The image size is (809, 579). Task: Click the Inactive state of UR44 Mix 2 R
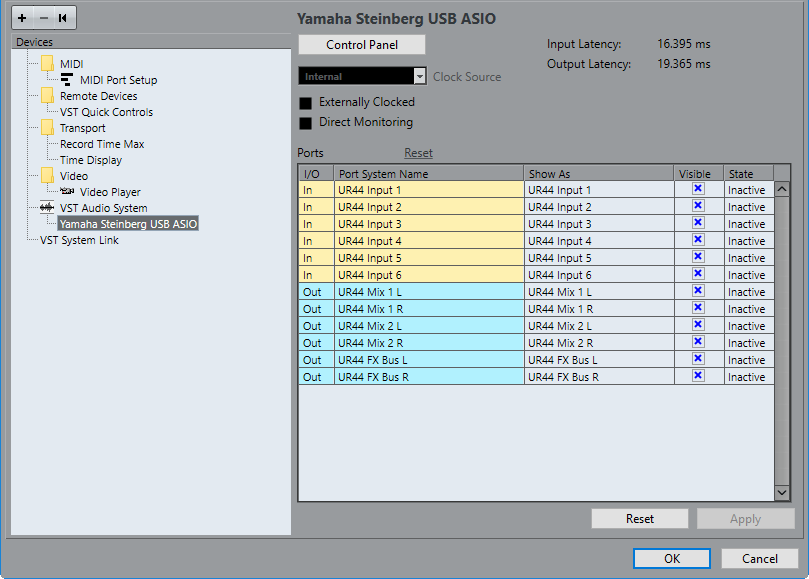point(747,343)
